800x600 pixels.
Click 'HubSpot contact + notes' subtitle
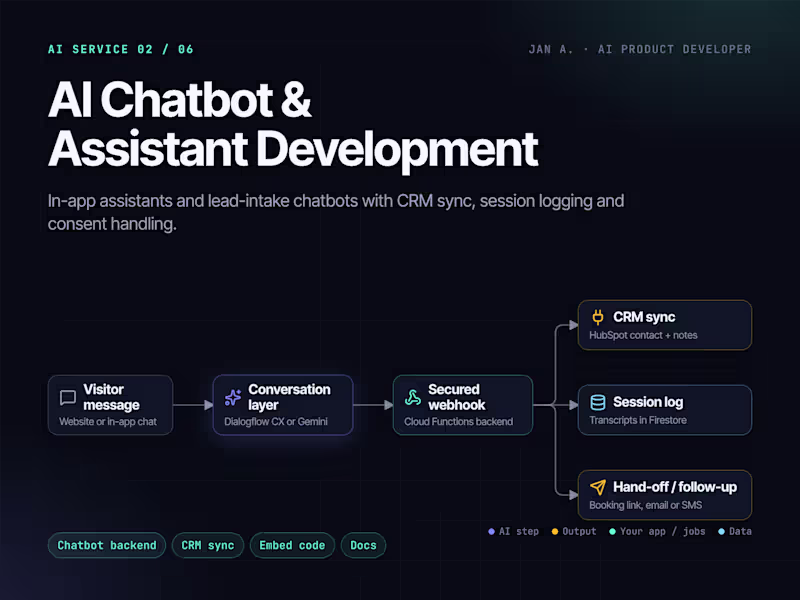(643, 335)
